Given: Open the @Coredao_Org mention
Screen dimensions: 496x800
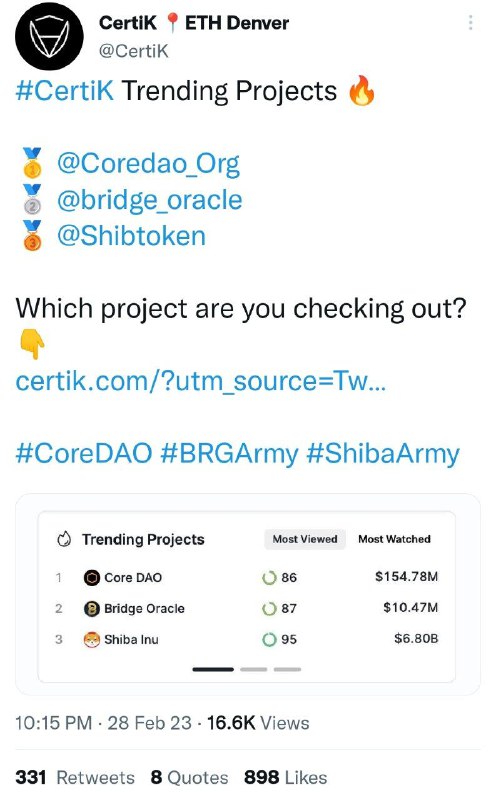Looking at the screenshot, I should coord(148,164).
